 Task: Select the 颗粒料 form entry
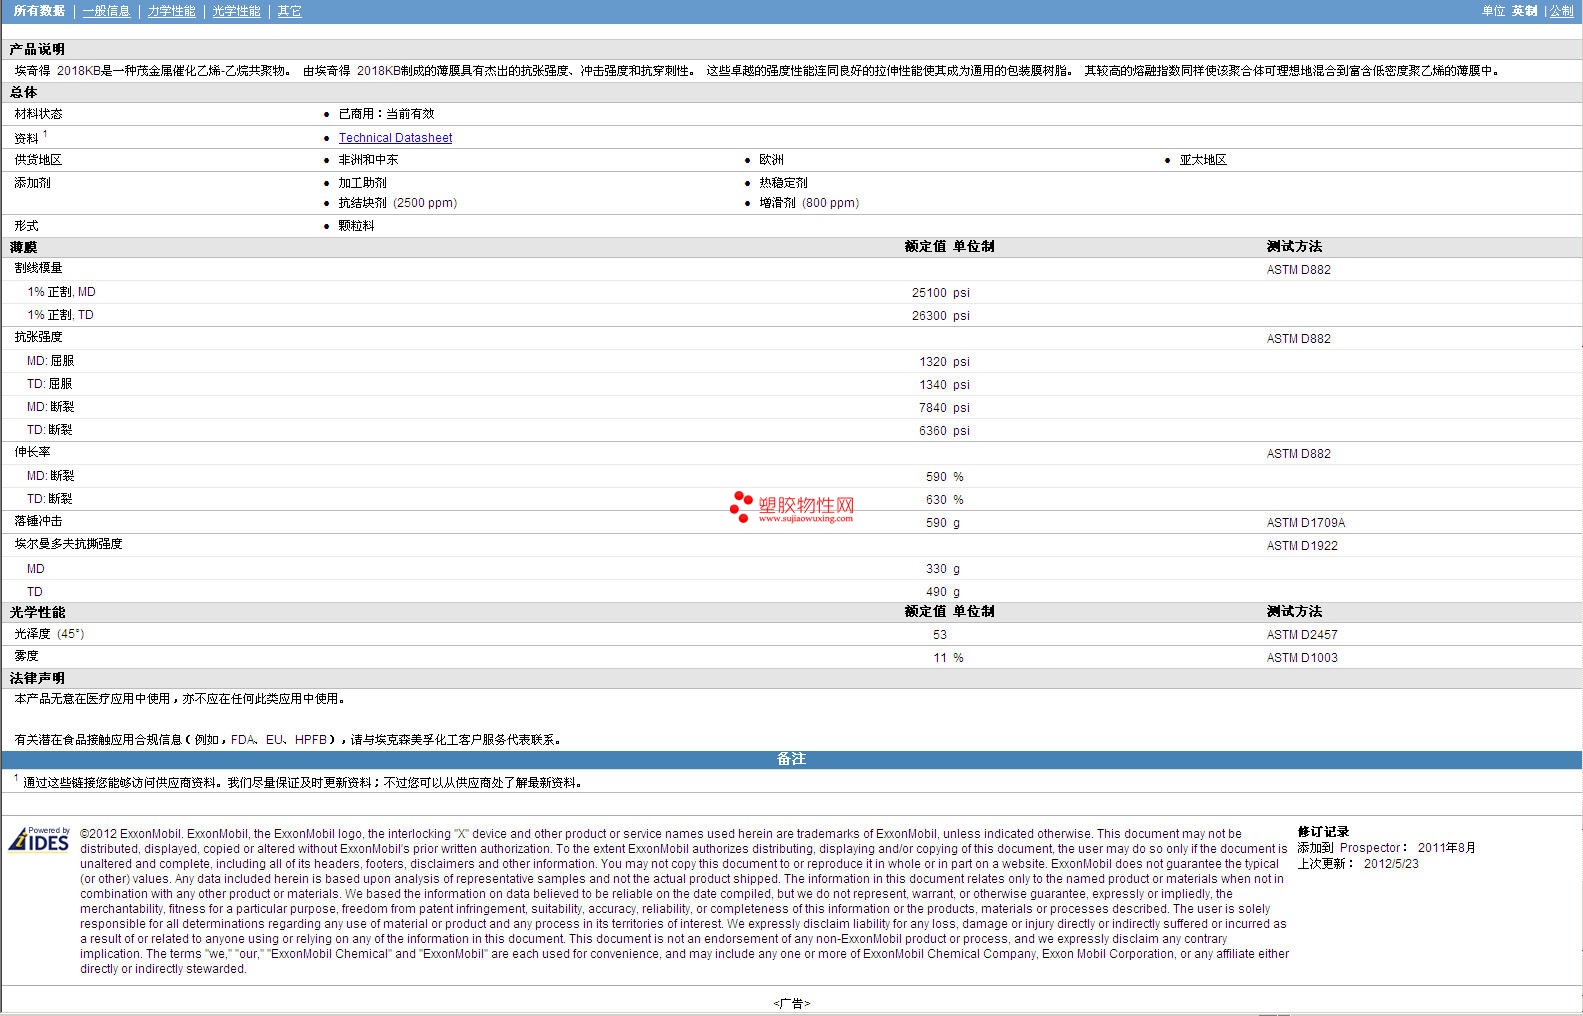tap(356, 226)
